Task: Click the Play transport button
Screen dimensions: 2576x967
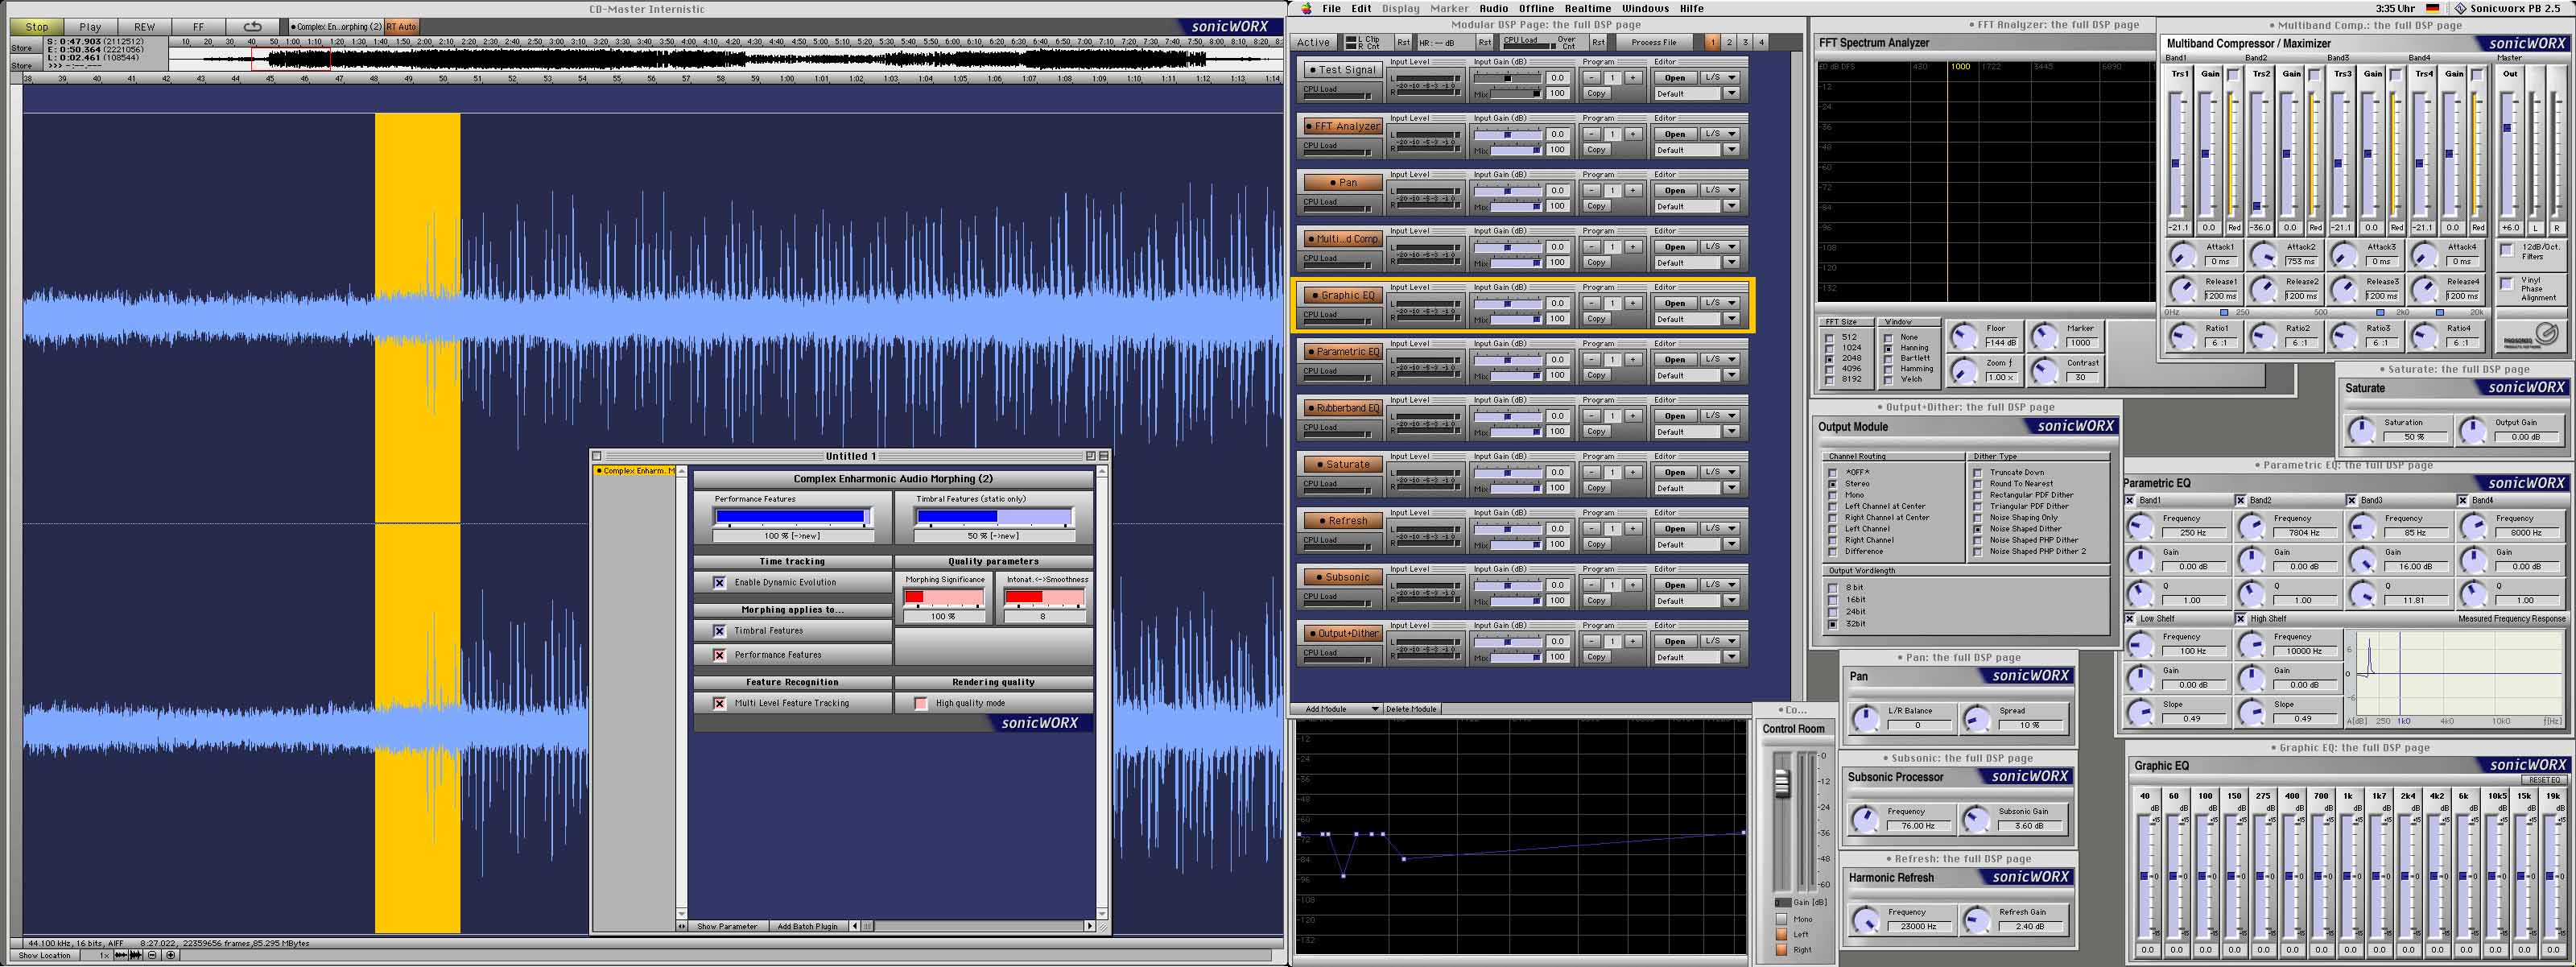Action: point(90,27)
